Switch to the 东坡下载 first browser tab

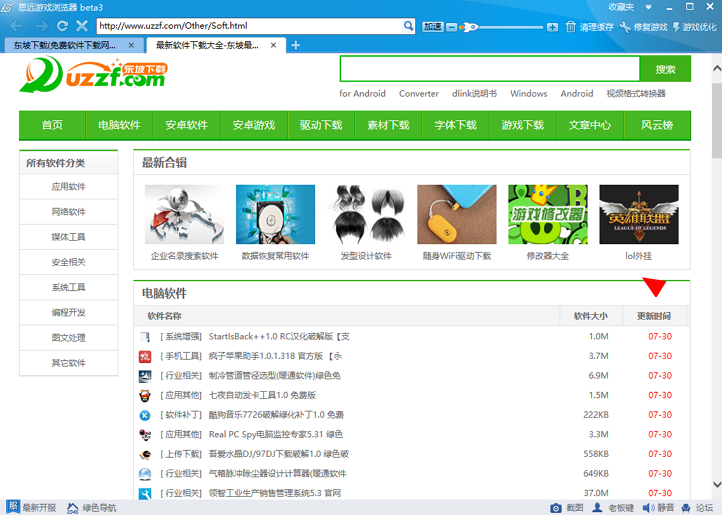click(x=70, y=45)
